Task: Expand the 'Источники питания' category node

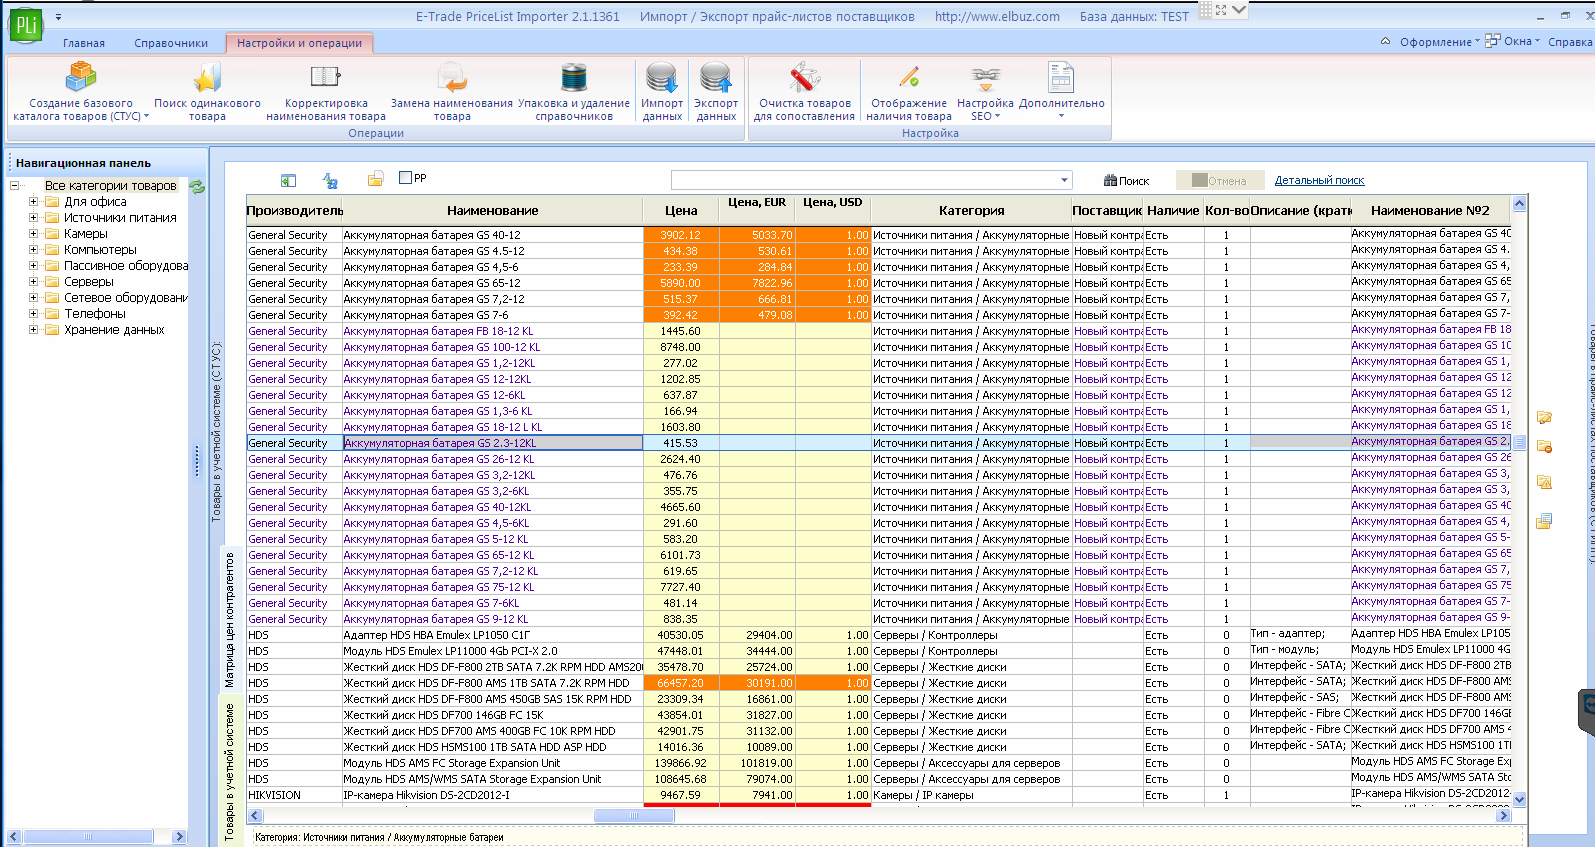Action: click(33, 218)
